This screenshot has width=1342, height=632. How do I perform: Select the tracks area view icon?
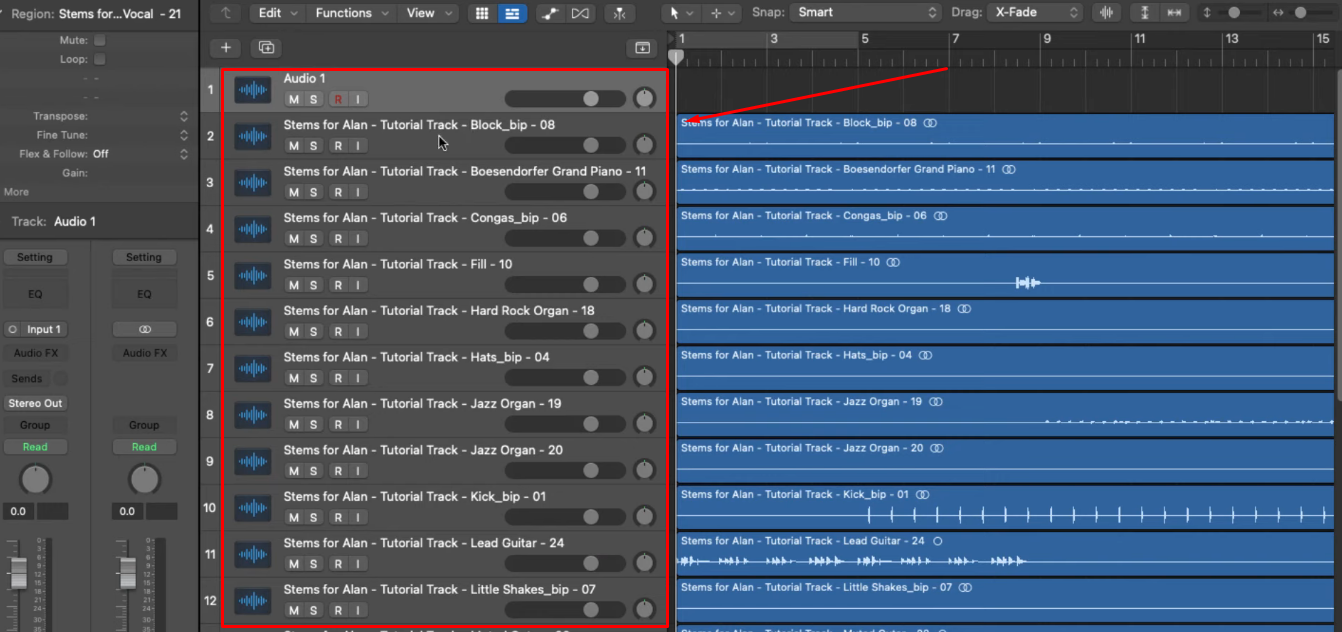point(513,13)
